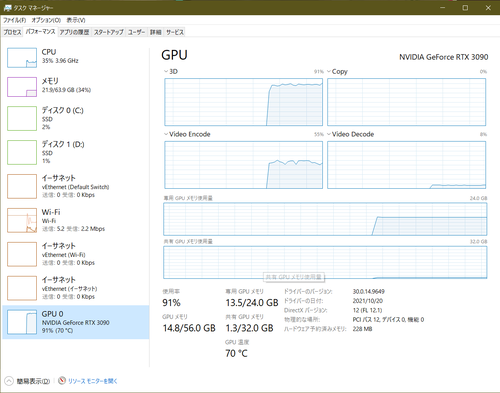Select the メモリ usage thumbnail graph
Viewport: 500px width, 393px height.
pyautogui.click(x=22, y=87)
